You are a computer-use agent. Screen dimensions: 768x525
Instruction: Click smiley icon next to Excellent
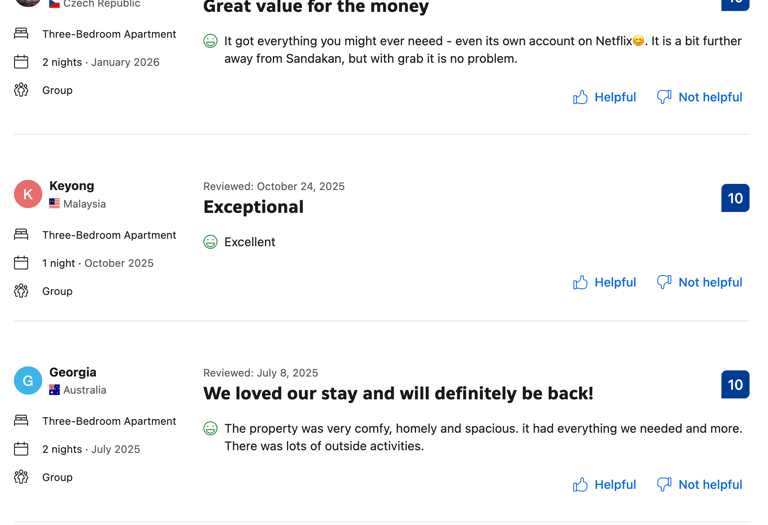[210, 242]
